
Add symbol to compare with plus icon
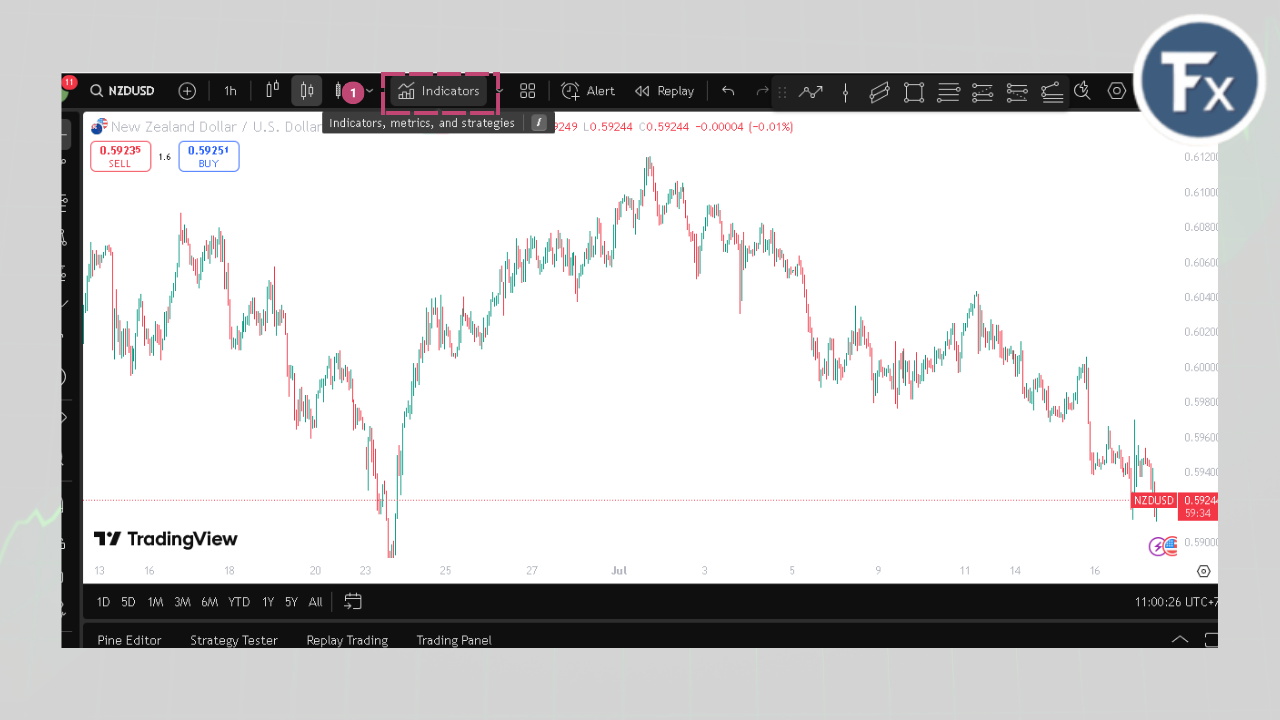[187, 91]
